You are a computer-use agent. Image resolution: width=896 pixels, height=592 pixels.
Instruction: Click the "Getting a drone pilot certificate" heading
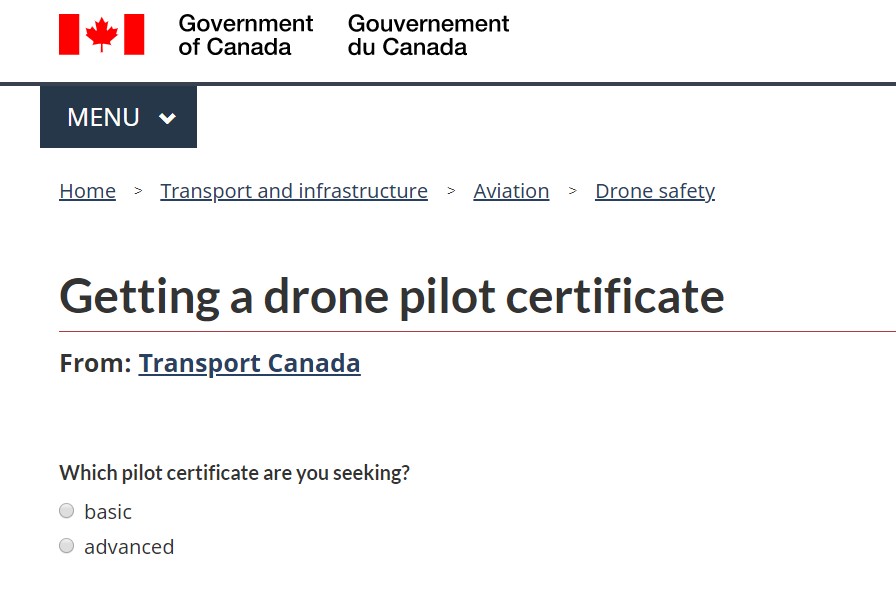[392, 296]
